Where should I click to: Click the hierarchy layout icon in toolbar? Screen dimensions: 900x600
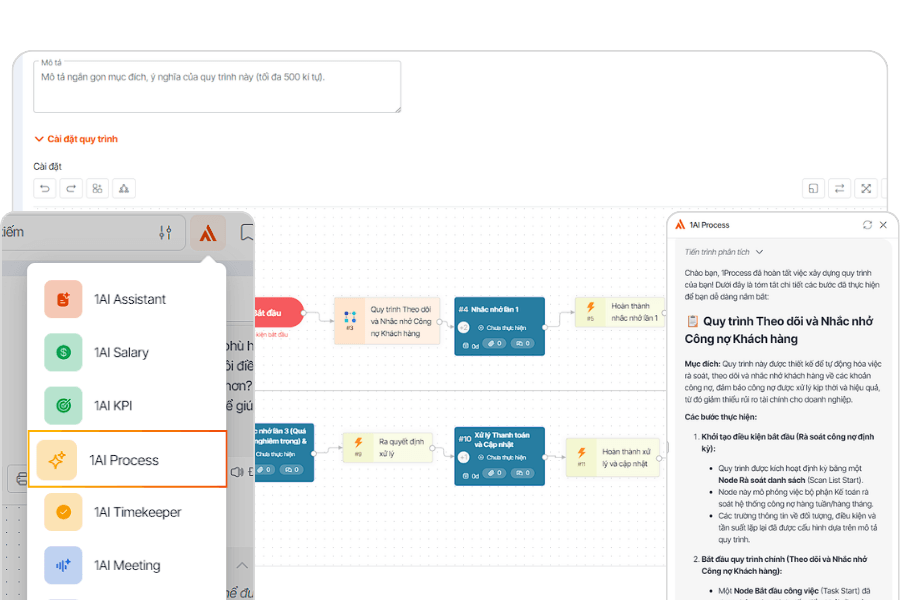click(x=123, y=188)
